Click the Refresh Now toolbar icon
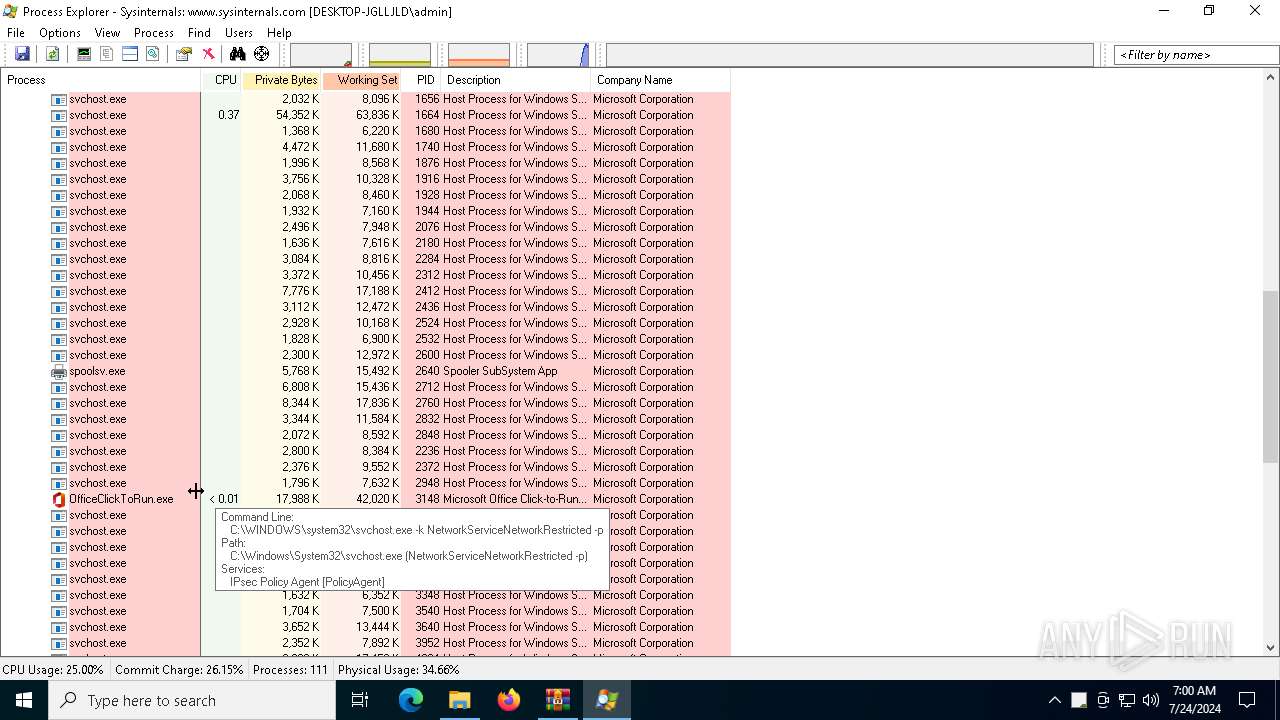The width and height of the screenshot is (1280, 720). click(52, 54)
